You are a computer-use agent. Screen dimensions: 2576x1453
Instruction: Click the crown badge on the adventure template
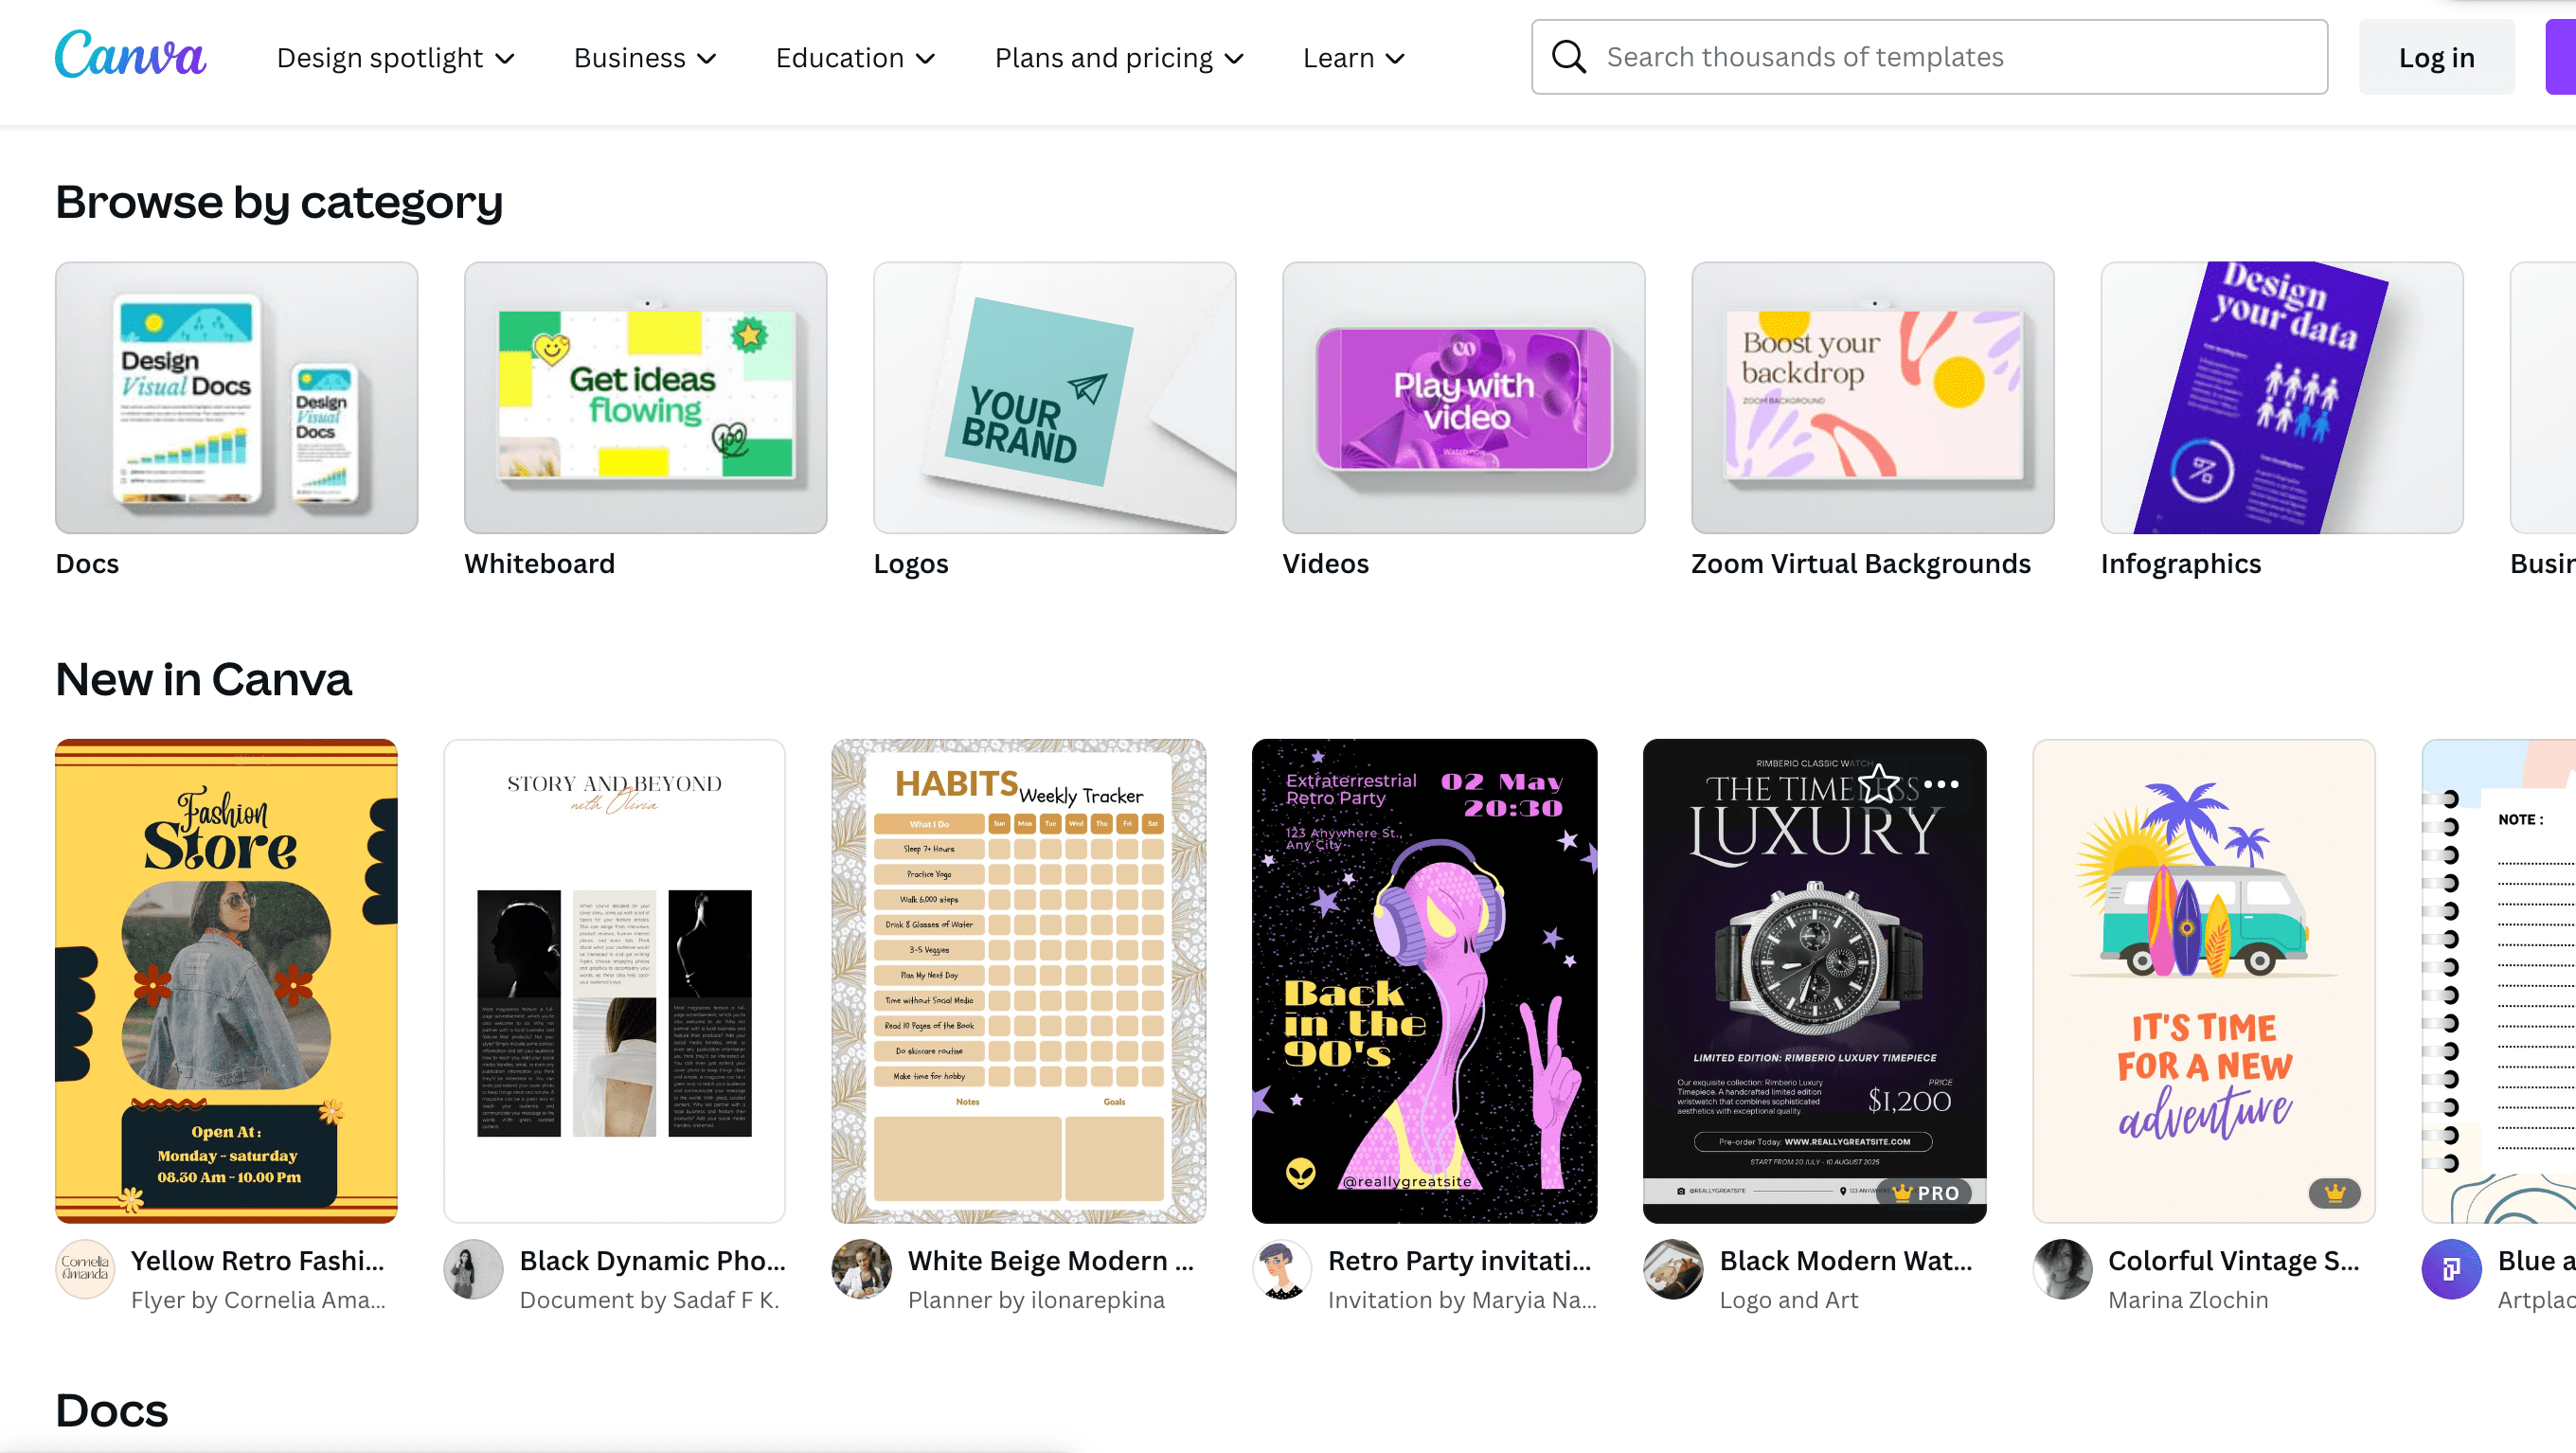2335,1192
